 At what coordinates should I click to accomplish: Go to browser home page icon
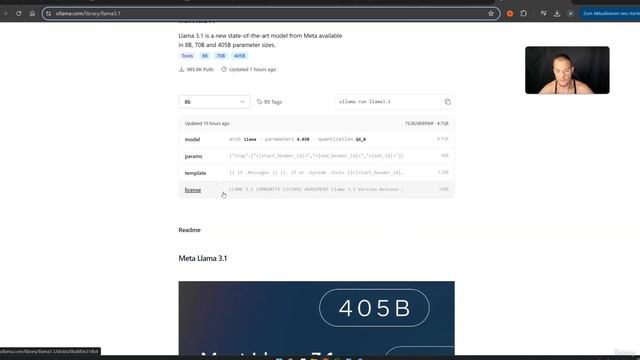coord(32,13)
